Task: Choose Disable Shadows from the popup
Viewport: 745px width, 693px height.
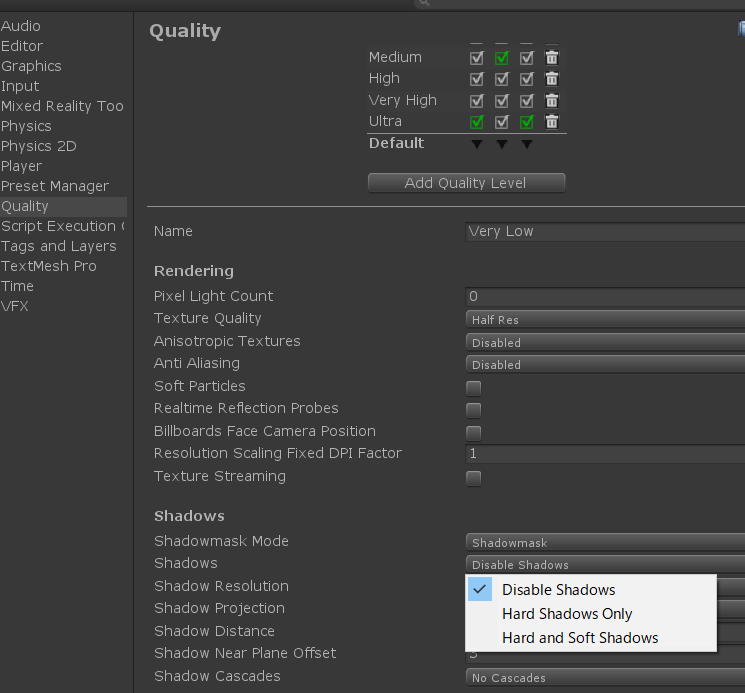Action: pos(591,589)
